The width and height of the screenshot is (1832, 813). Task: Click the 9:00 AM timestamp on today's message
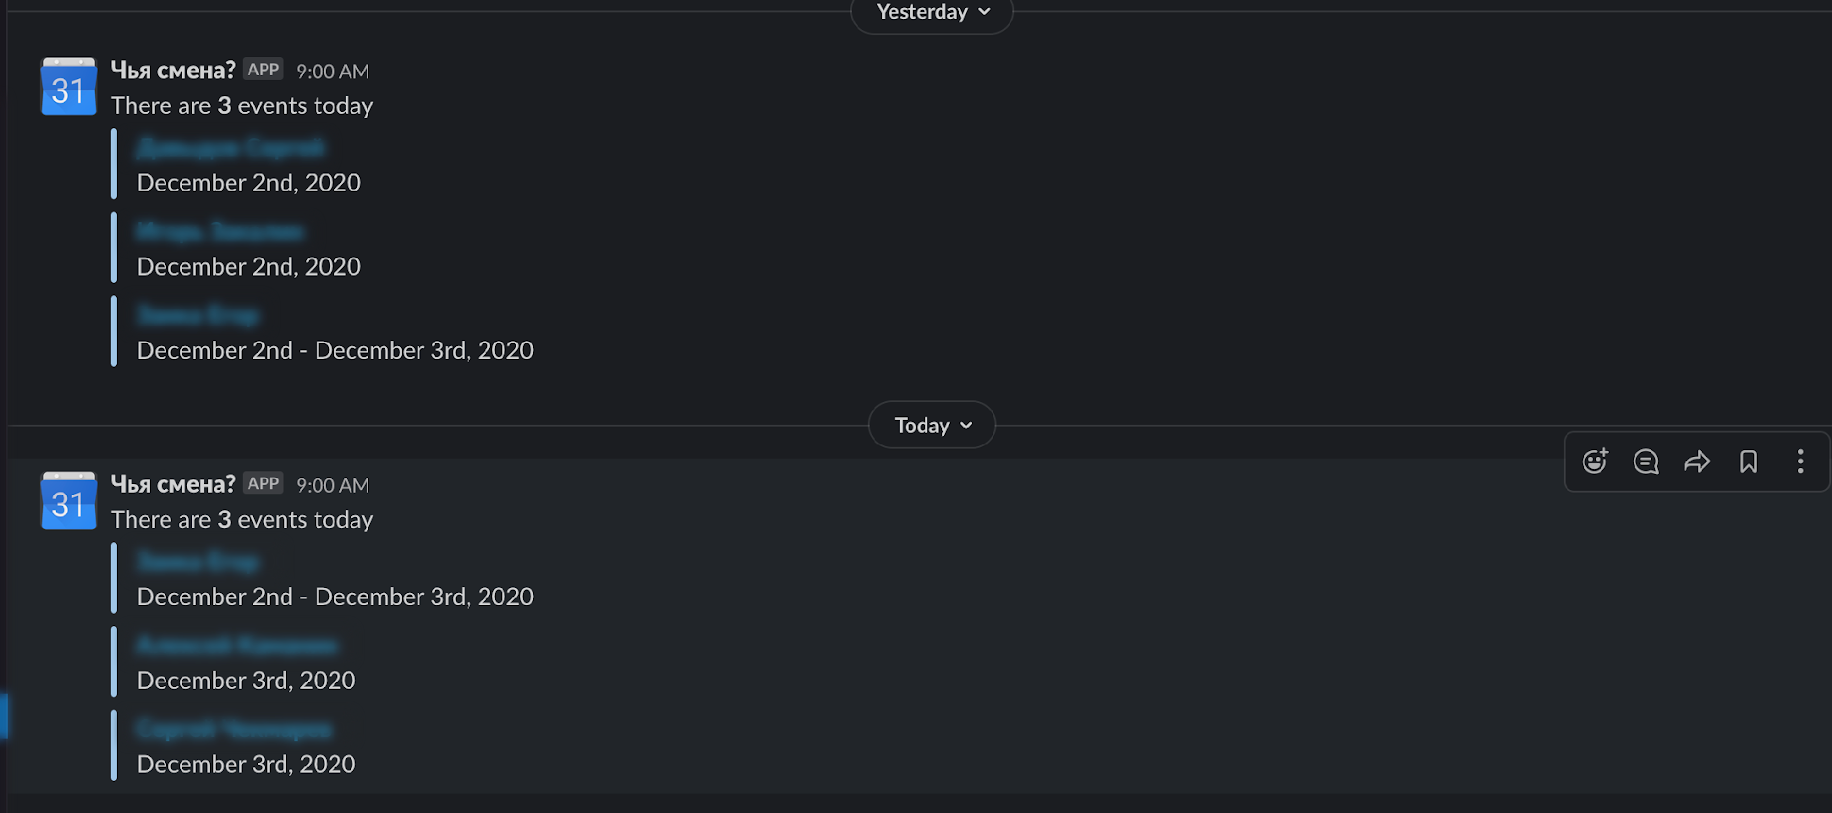332,485
